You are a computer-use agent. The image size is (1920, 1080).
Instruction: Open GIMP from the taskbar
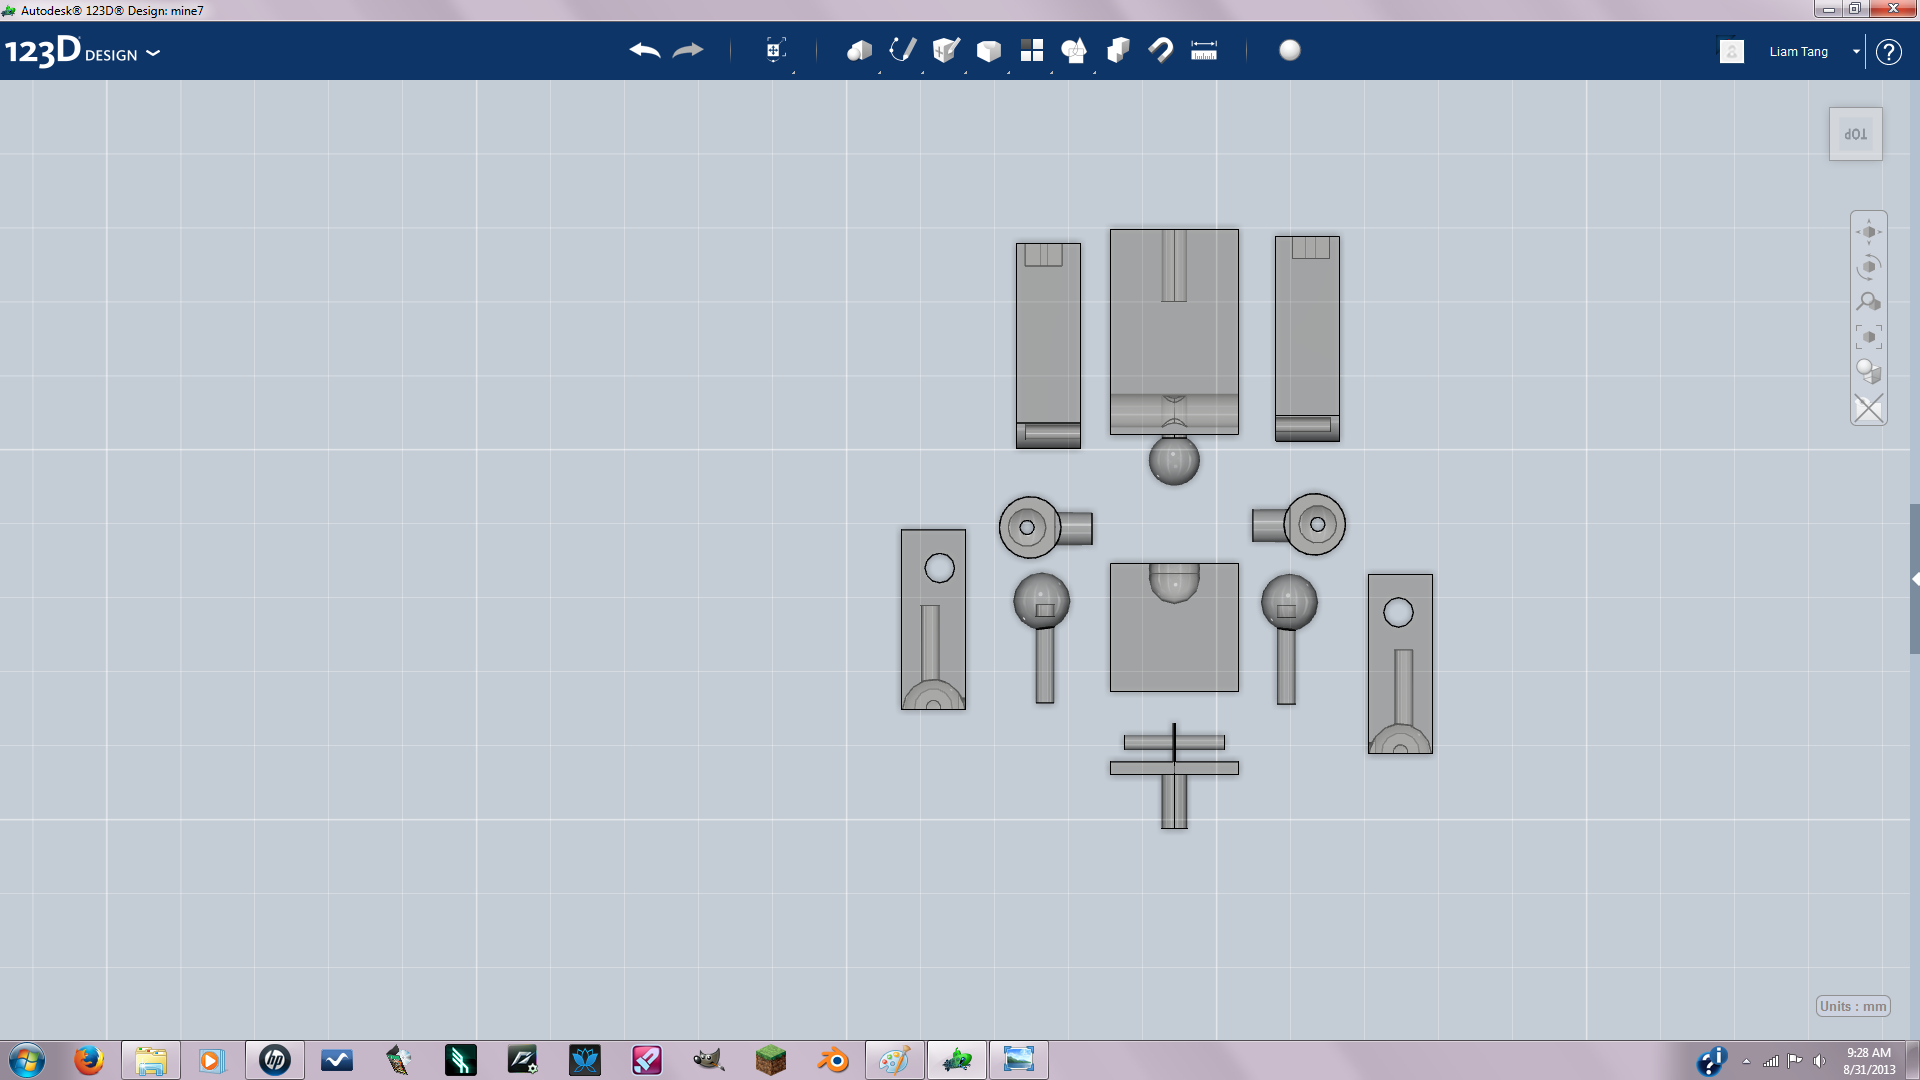pos(709,1060)
